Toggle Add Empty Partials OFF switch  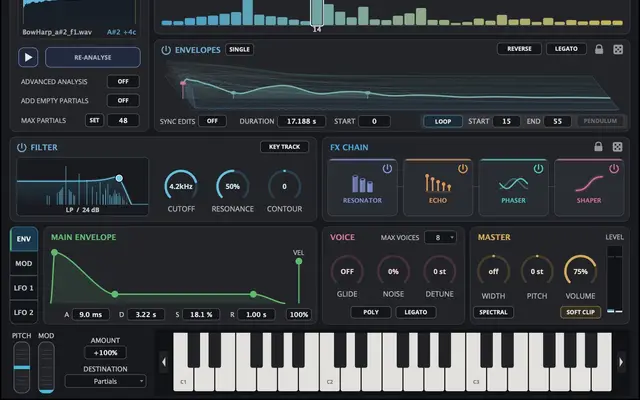click(x=123, y=100)
